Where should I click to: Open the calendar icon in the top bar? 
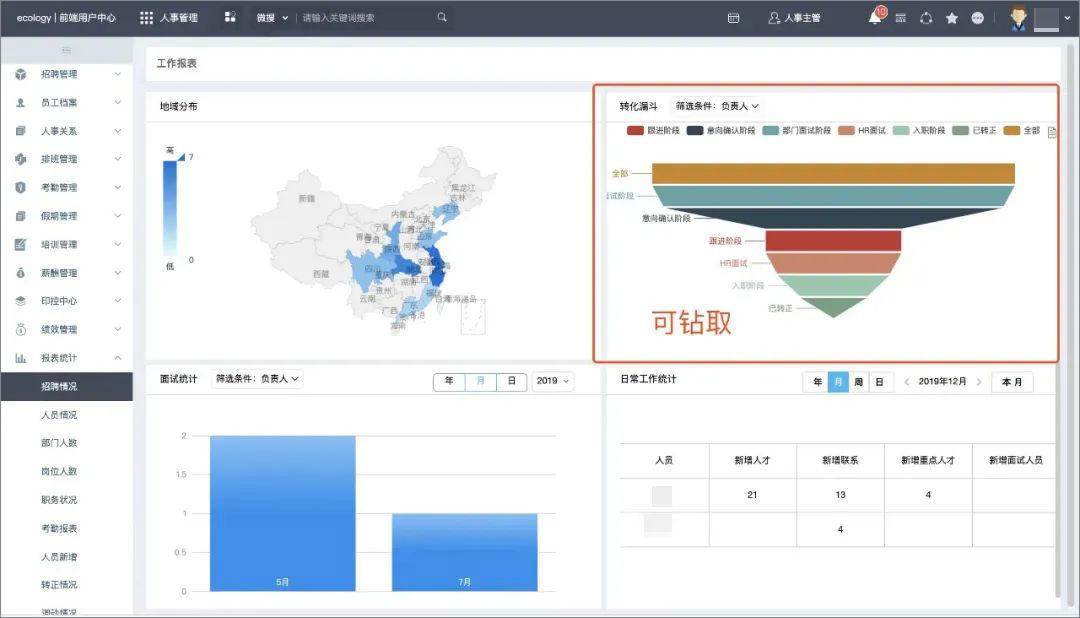(x=733, y=17)
